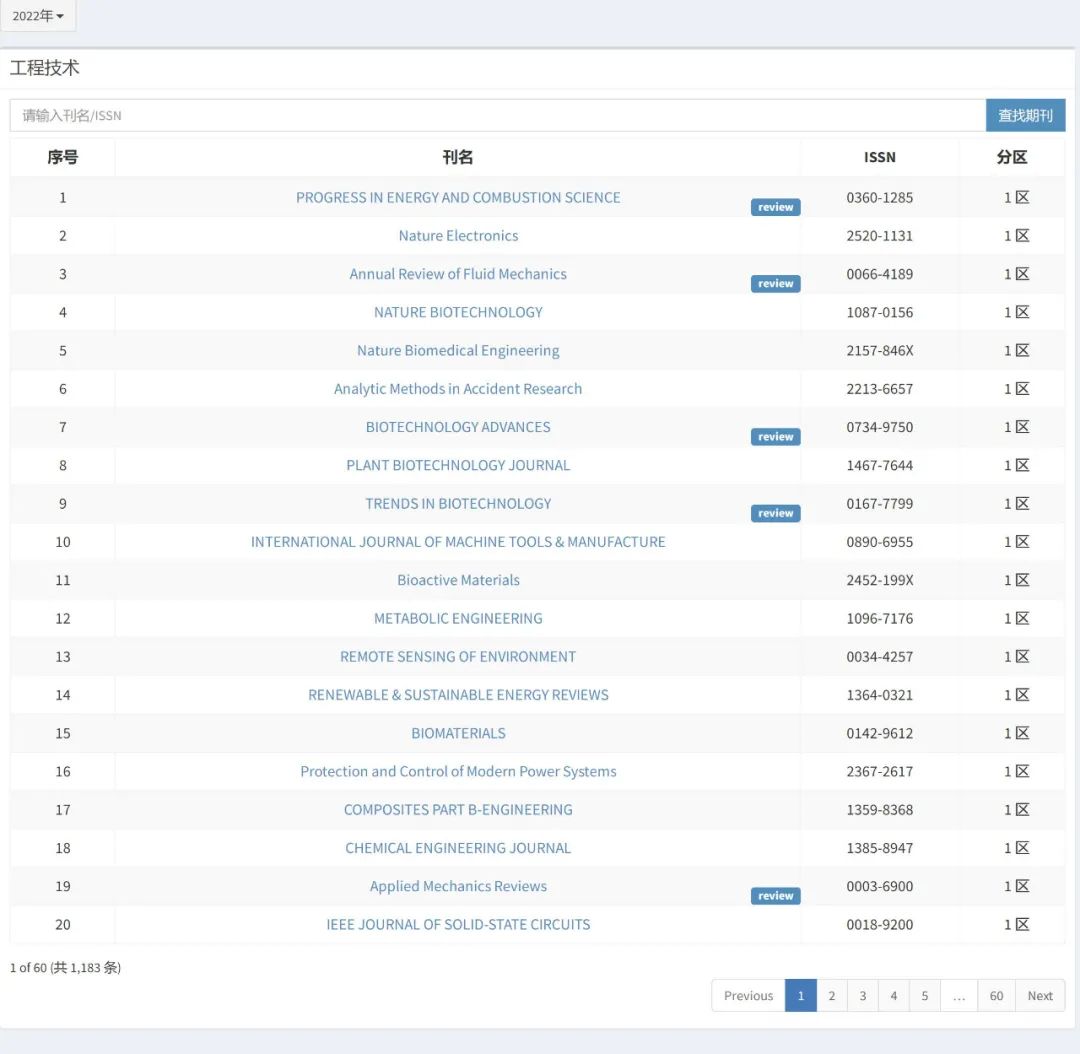
Task: Click the journal name/ISSN search field
Action: point(497,115)
